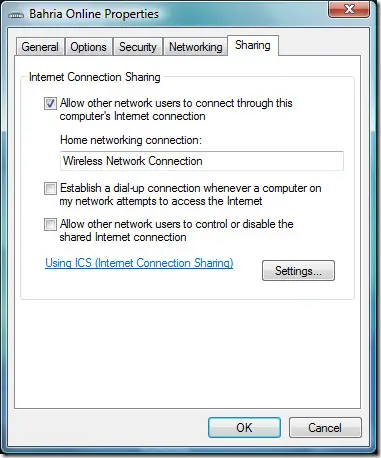Image resolution: width=381 pixels, height=458 pixels.
Task: Click the Bahria Online Properties title bar
Action: 167,14
